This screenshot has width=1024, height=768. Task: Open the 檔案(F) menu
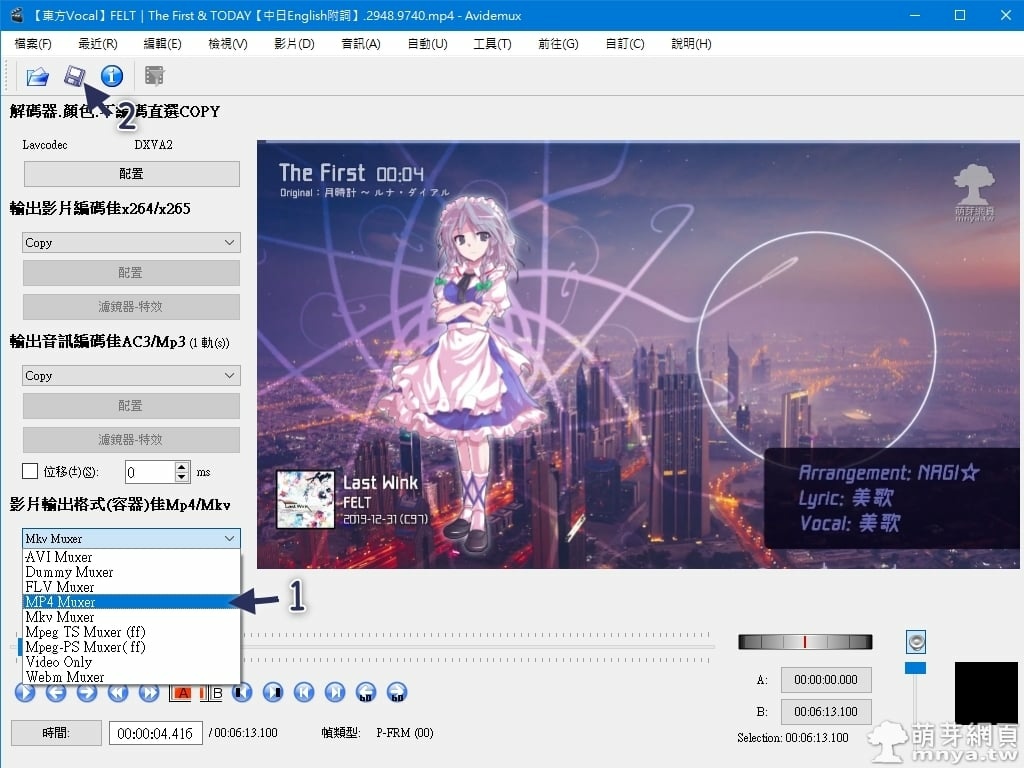coord(33,44)
